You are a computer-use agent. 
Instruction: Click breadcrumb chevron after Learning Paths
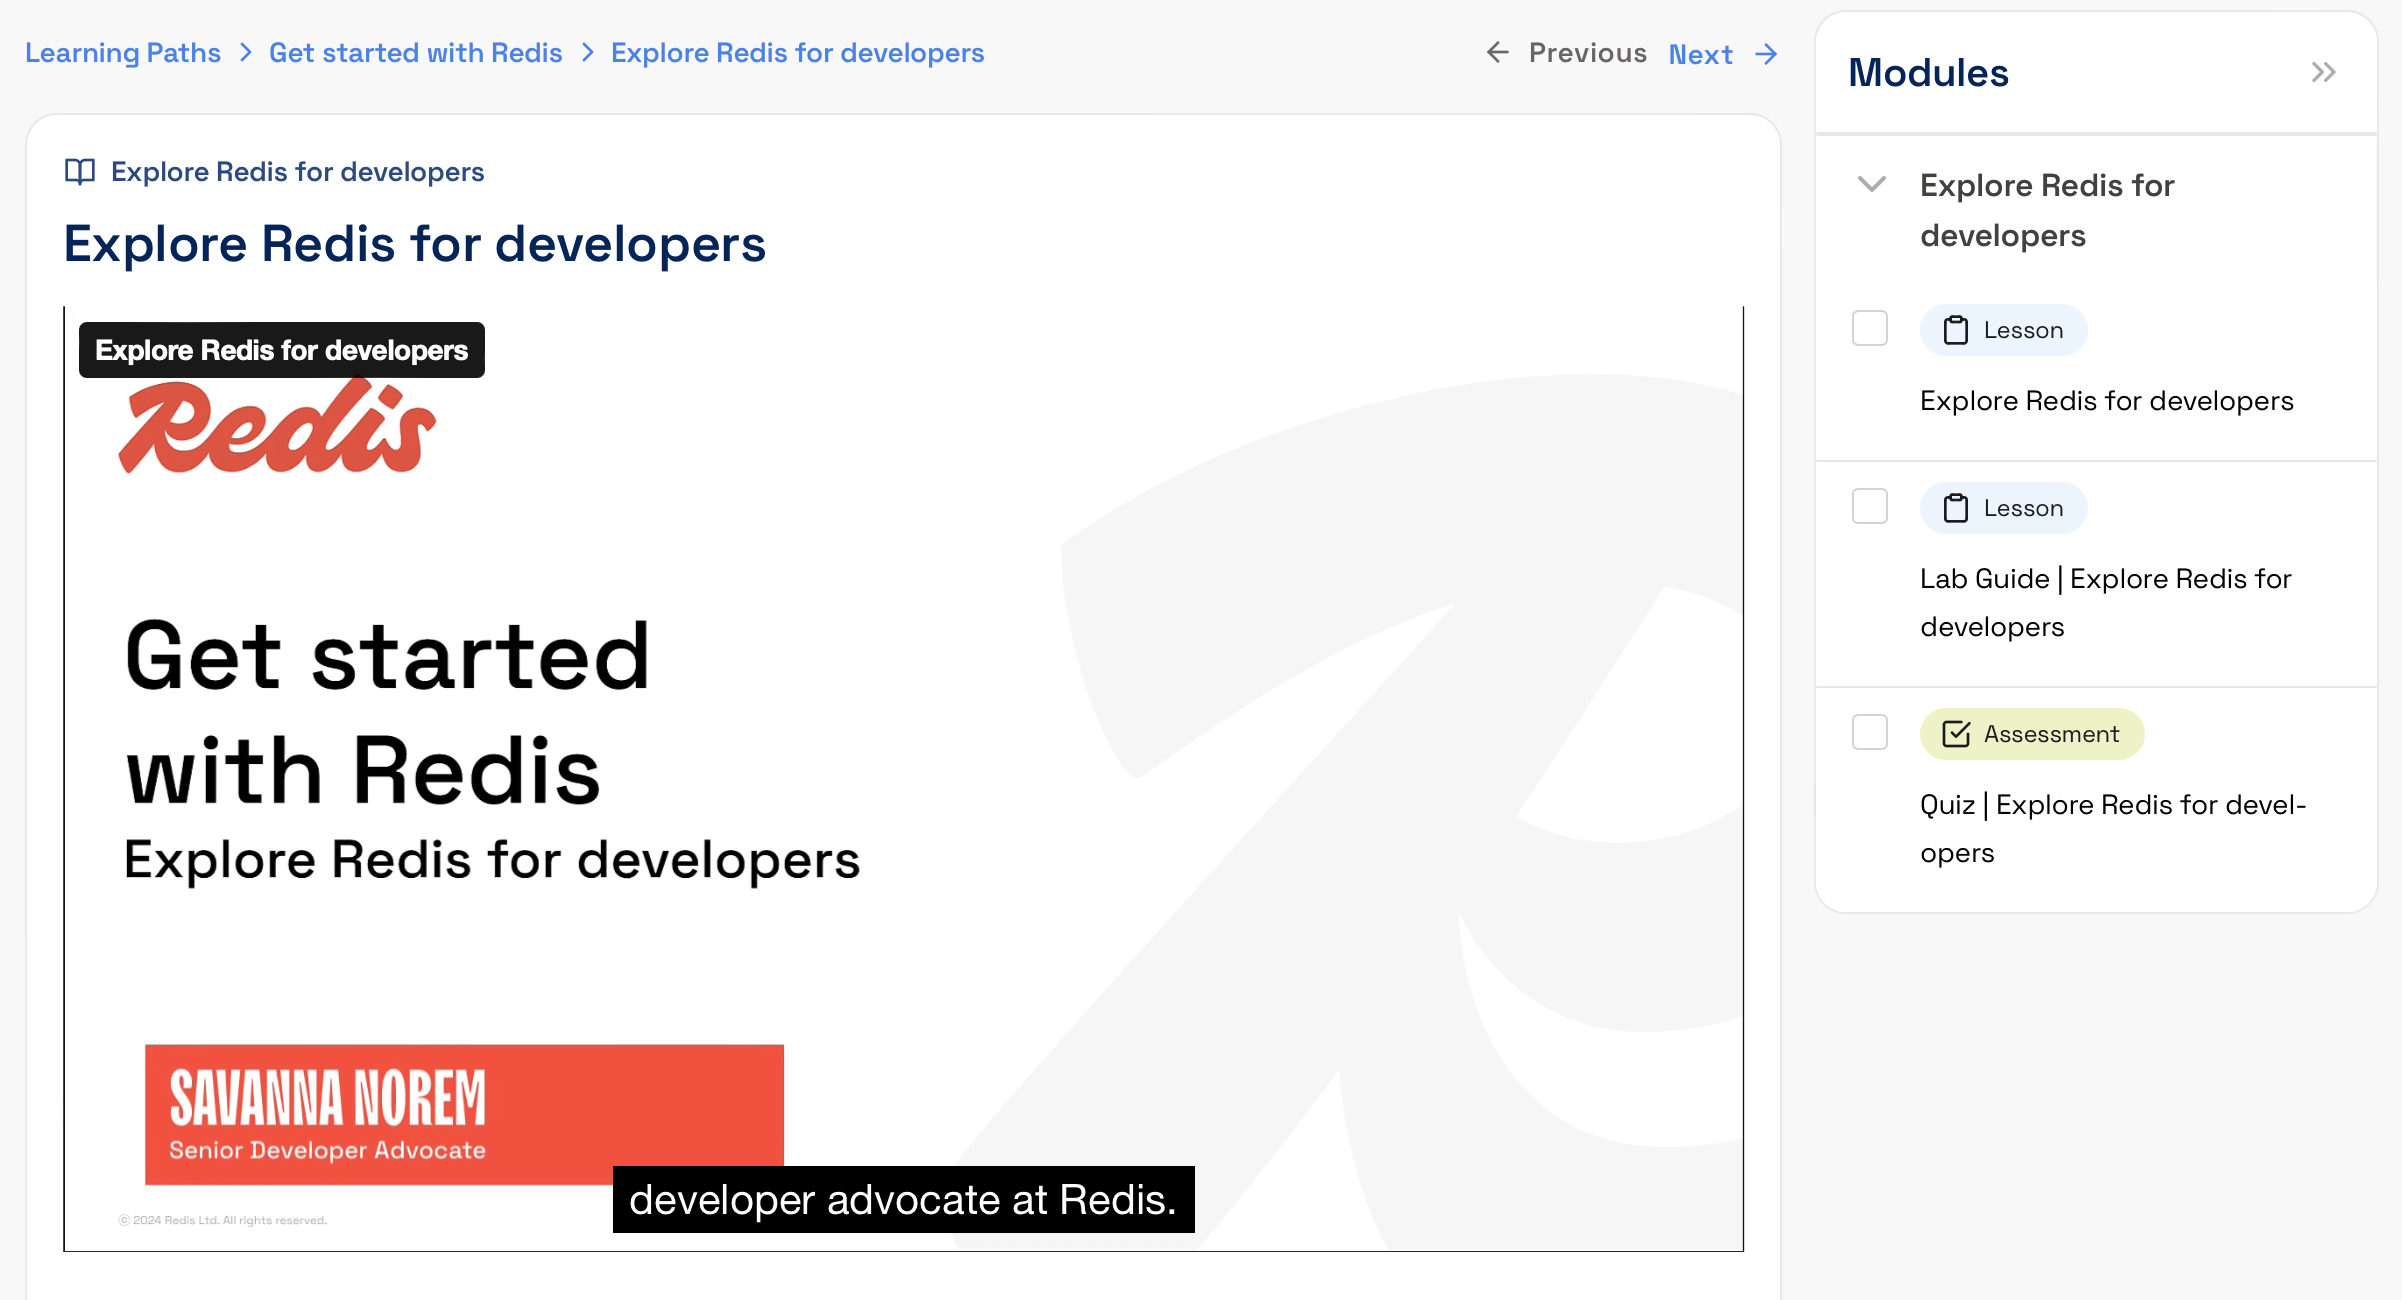pyautogui.click(x=245, y=52)
